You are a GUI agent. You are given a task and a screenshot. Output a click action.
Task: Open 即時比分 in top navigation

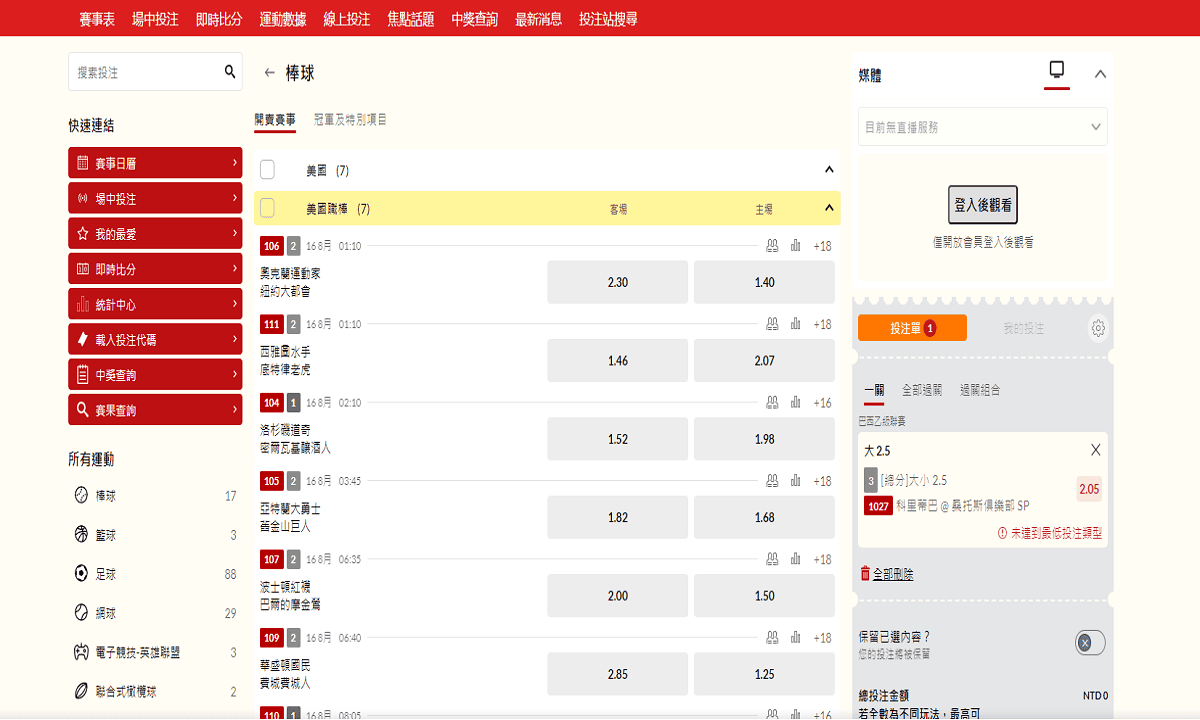218,19
